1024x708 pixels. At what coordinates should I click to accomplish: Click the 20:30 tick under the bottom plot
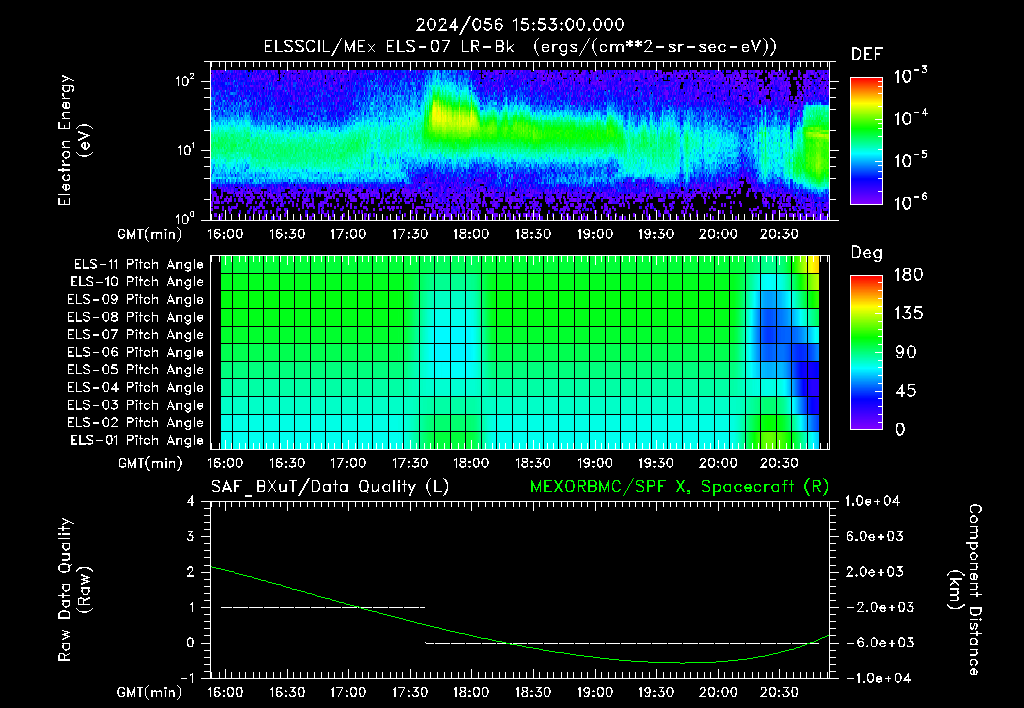[779, 692]
